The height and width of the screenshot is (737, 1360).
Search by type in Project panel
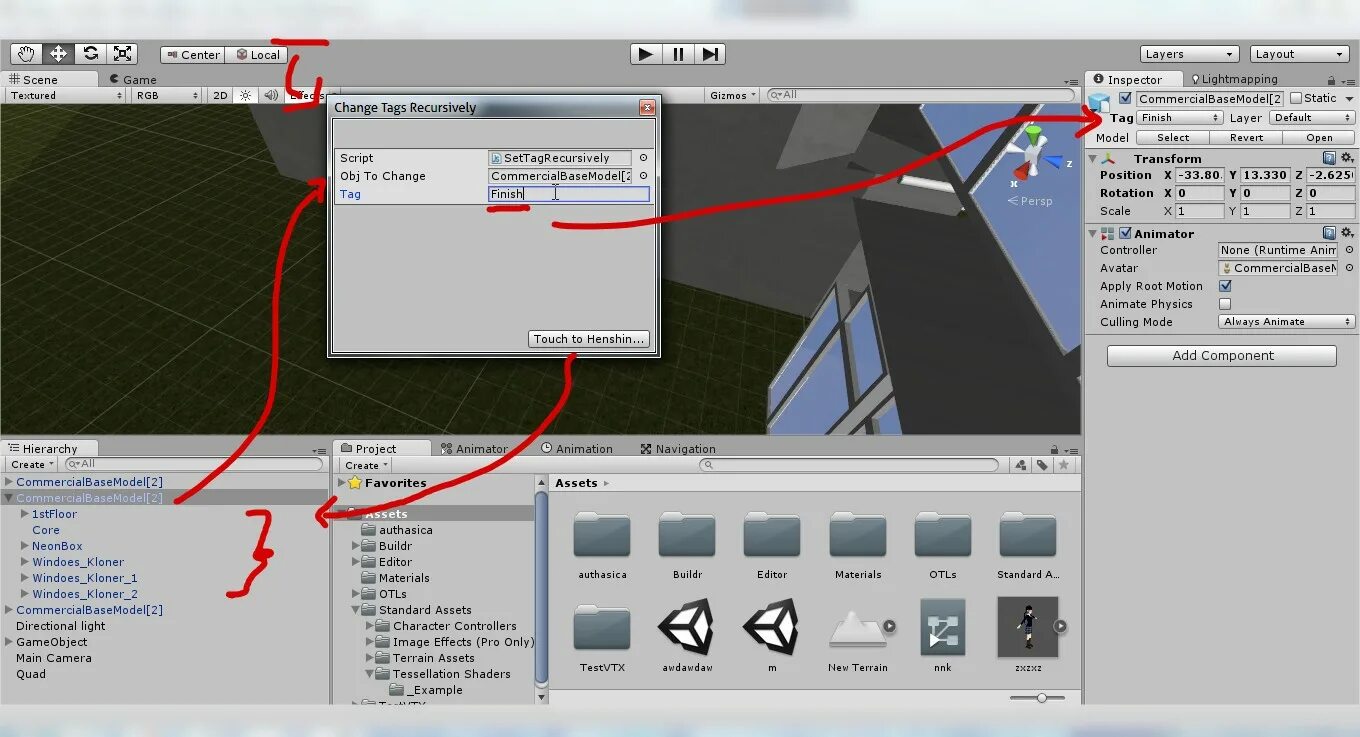[1021, 465]
